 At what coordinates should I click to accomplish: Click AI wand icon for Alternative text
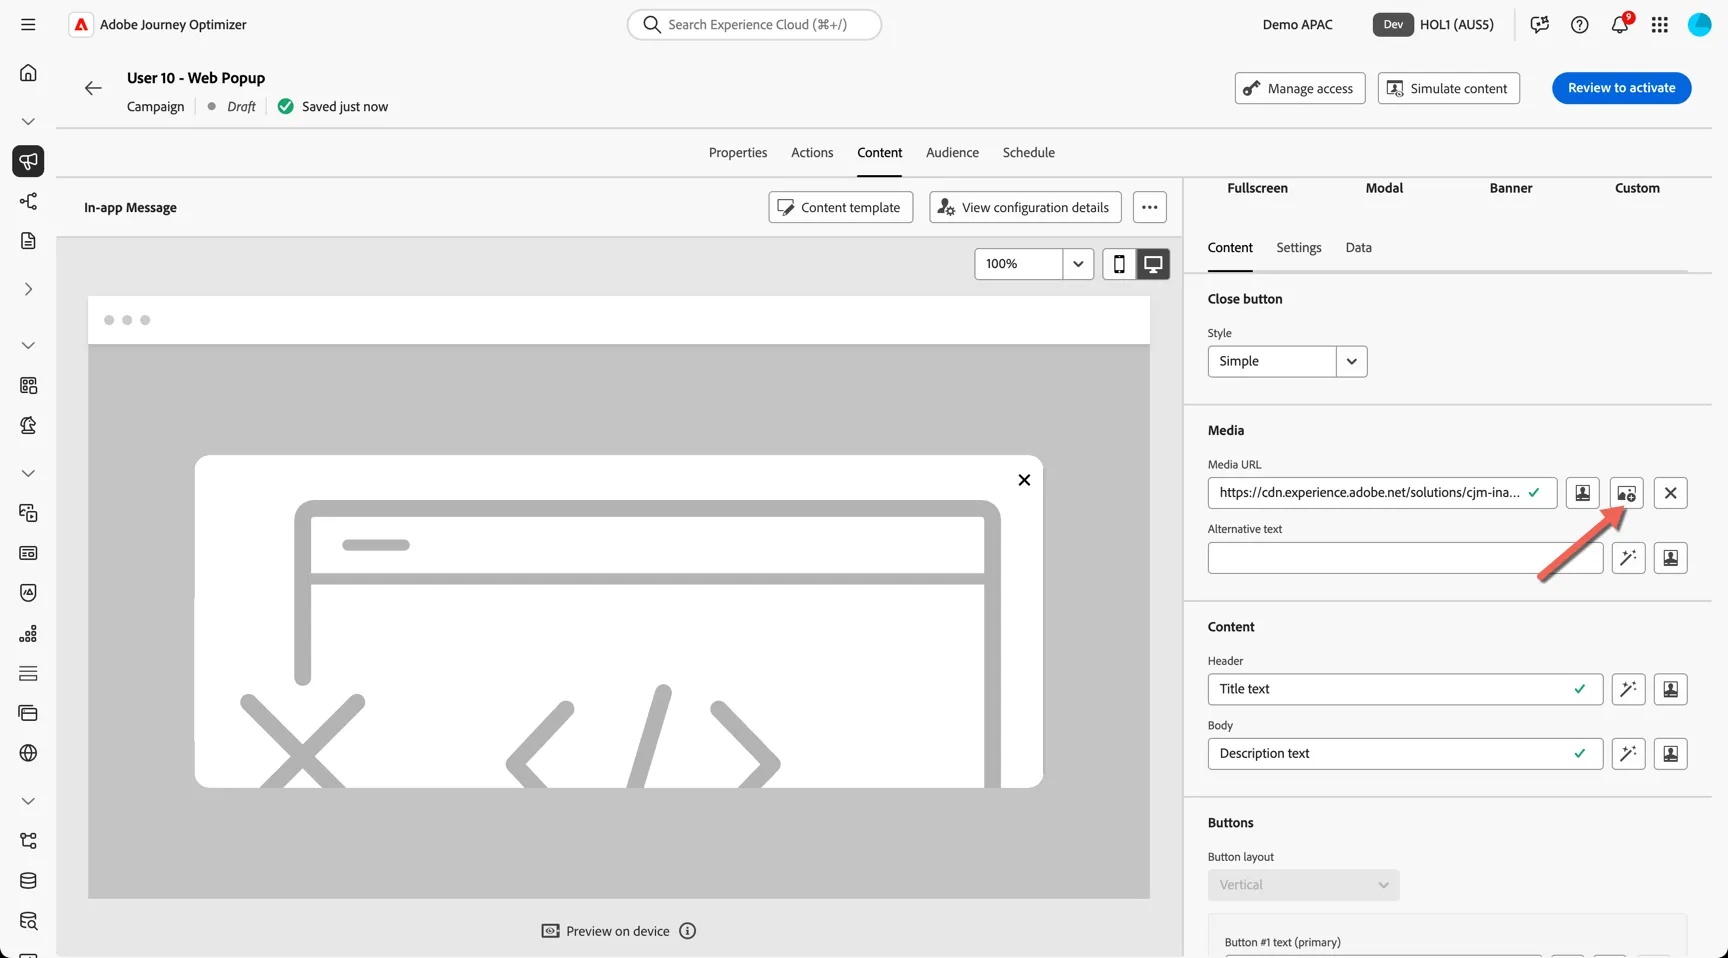click(x=1628, y=558)
